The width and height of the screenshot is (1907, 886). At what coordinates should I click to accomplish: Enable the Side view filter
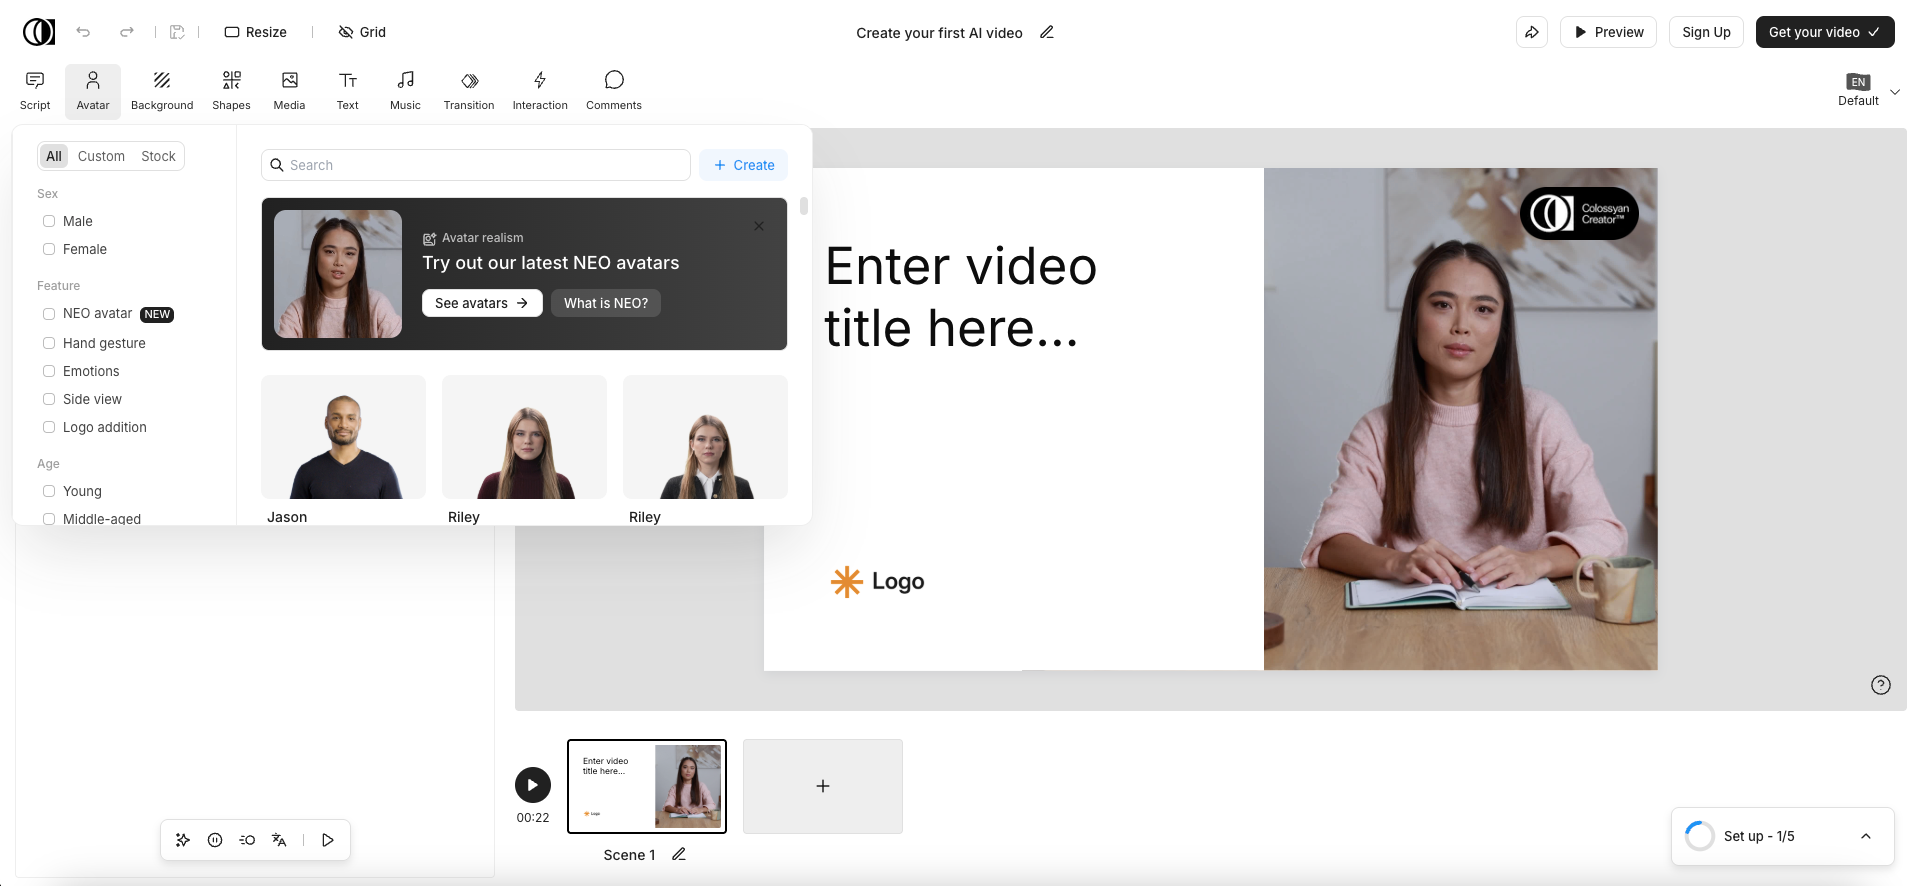[49, 399]
